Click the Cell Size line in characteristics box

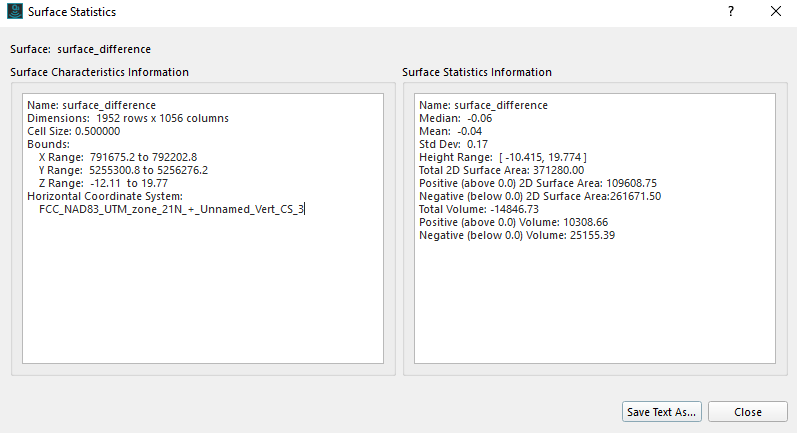click(73, 131)
